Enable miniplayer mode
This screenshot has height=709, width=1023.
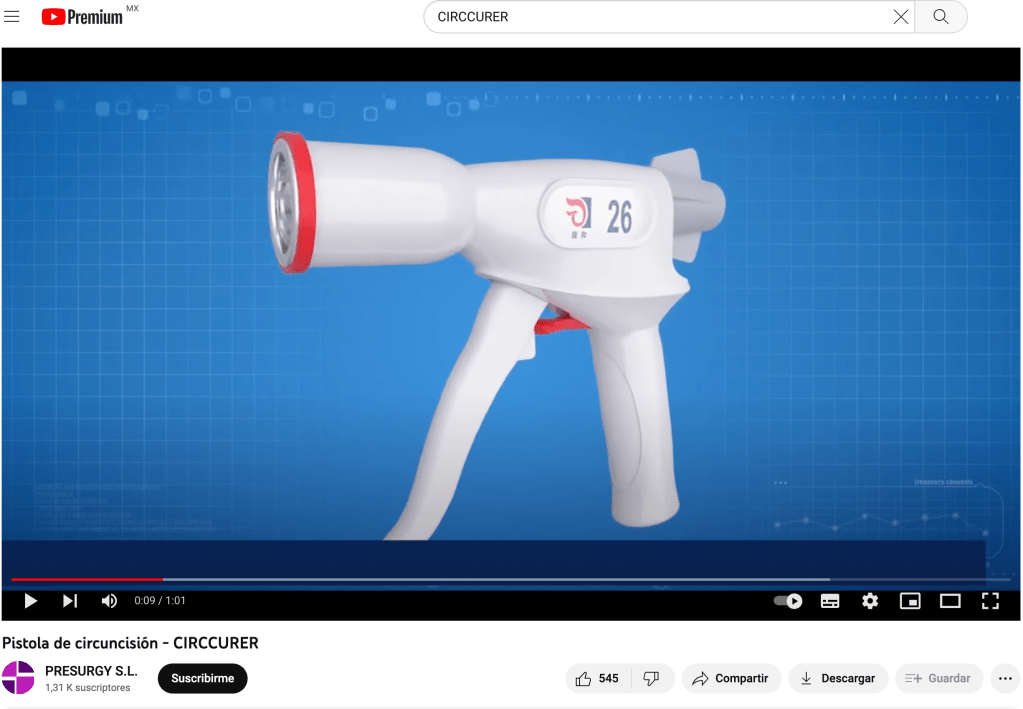click(x=910, y=601)
